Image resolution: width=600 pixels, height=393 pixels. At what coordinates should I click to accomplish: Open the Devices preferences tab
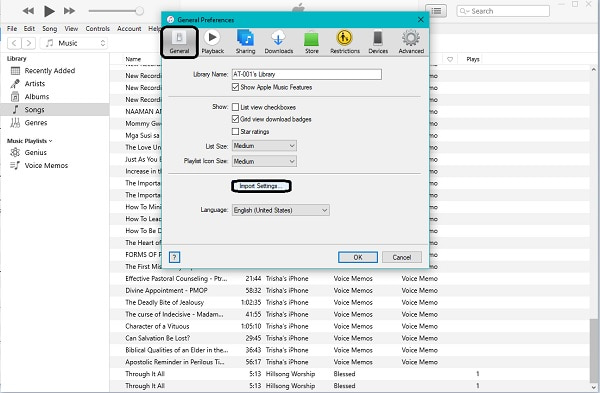click(378, 42)
